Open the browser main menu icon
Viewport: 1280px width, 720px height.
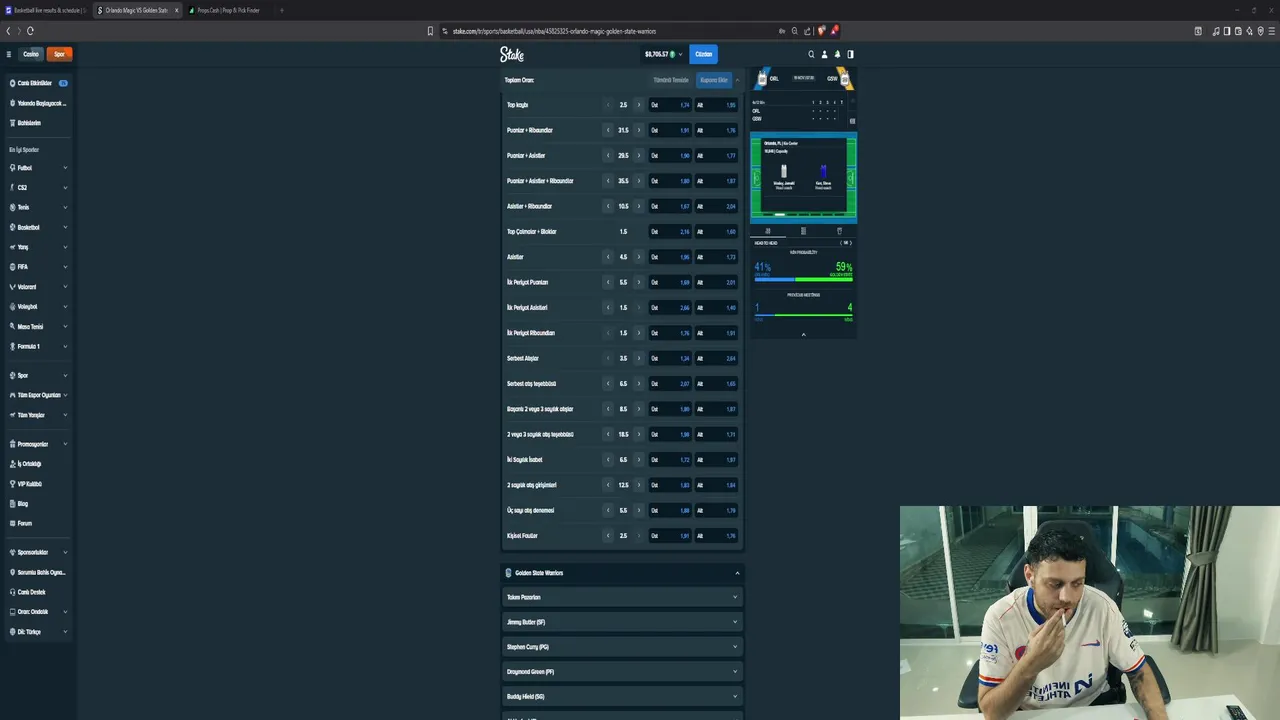coord(1272,31)
